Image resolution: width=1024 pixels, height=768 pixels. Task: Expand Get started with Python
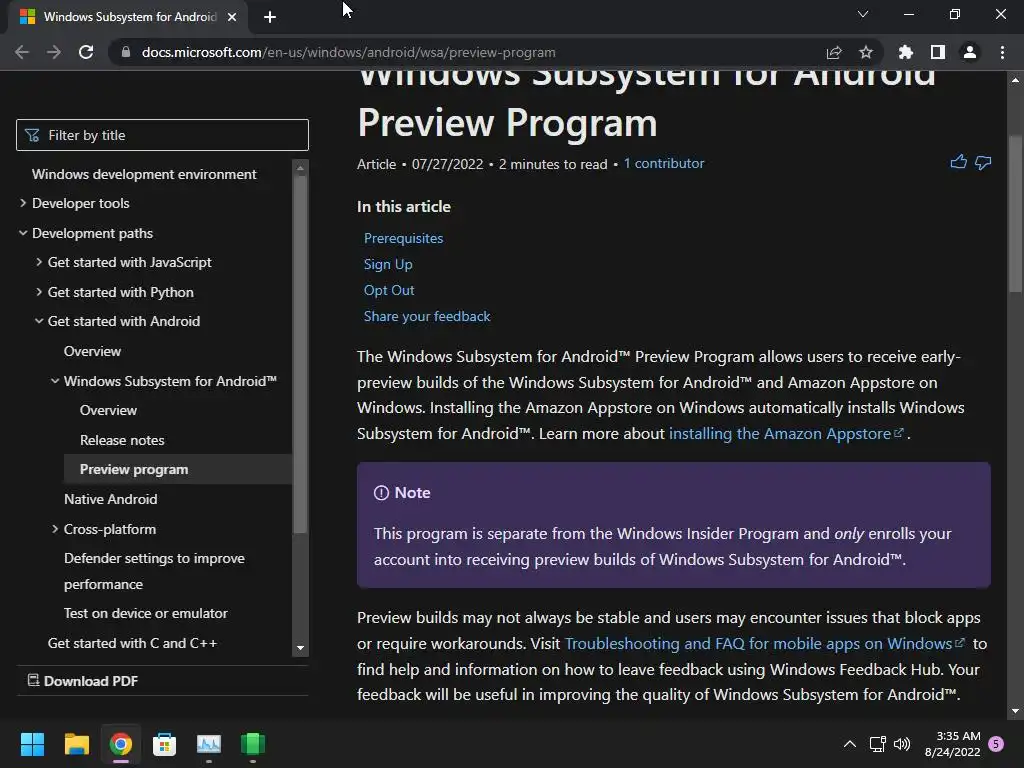click(39, 292)
